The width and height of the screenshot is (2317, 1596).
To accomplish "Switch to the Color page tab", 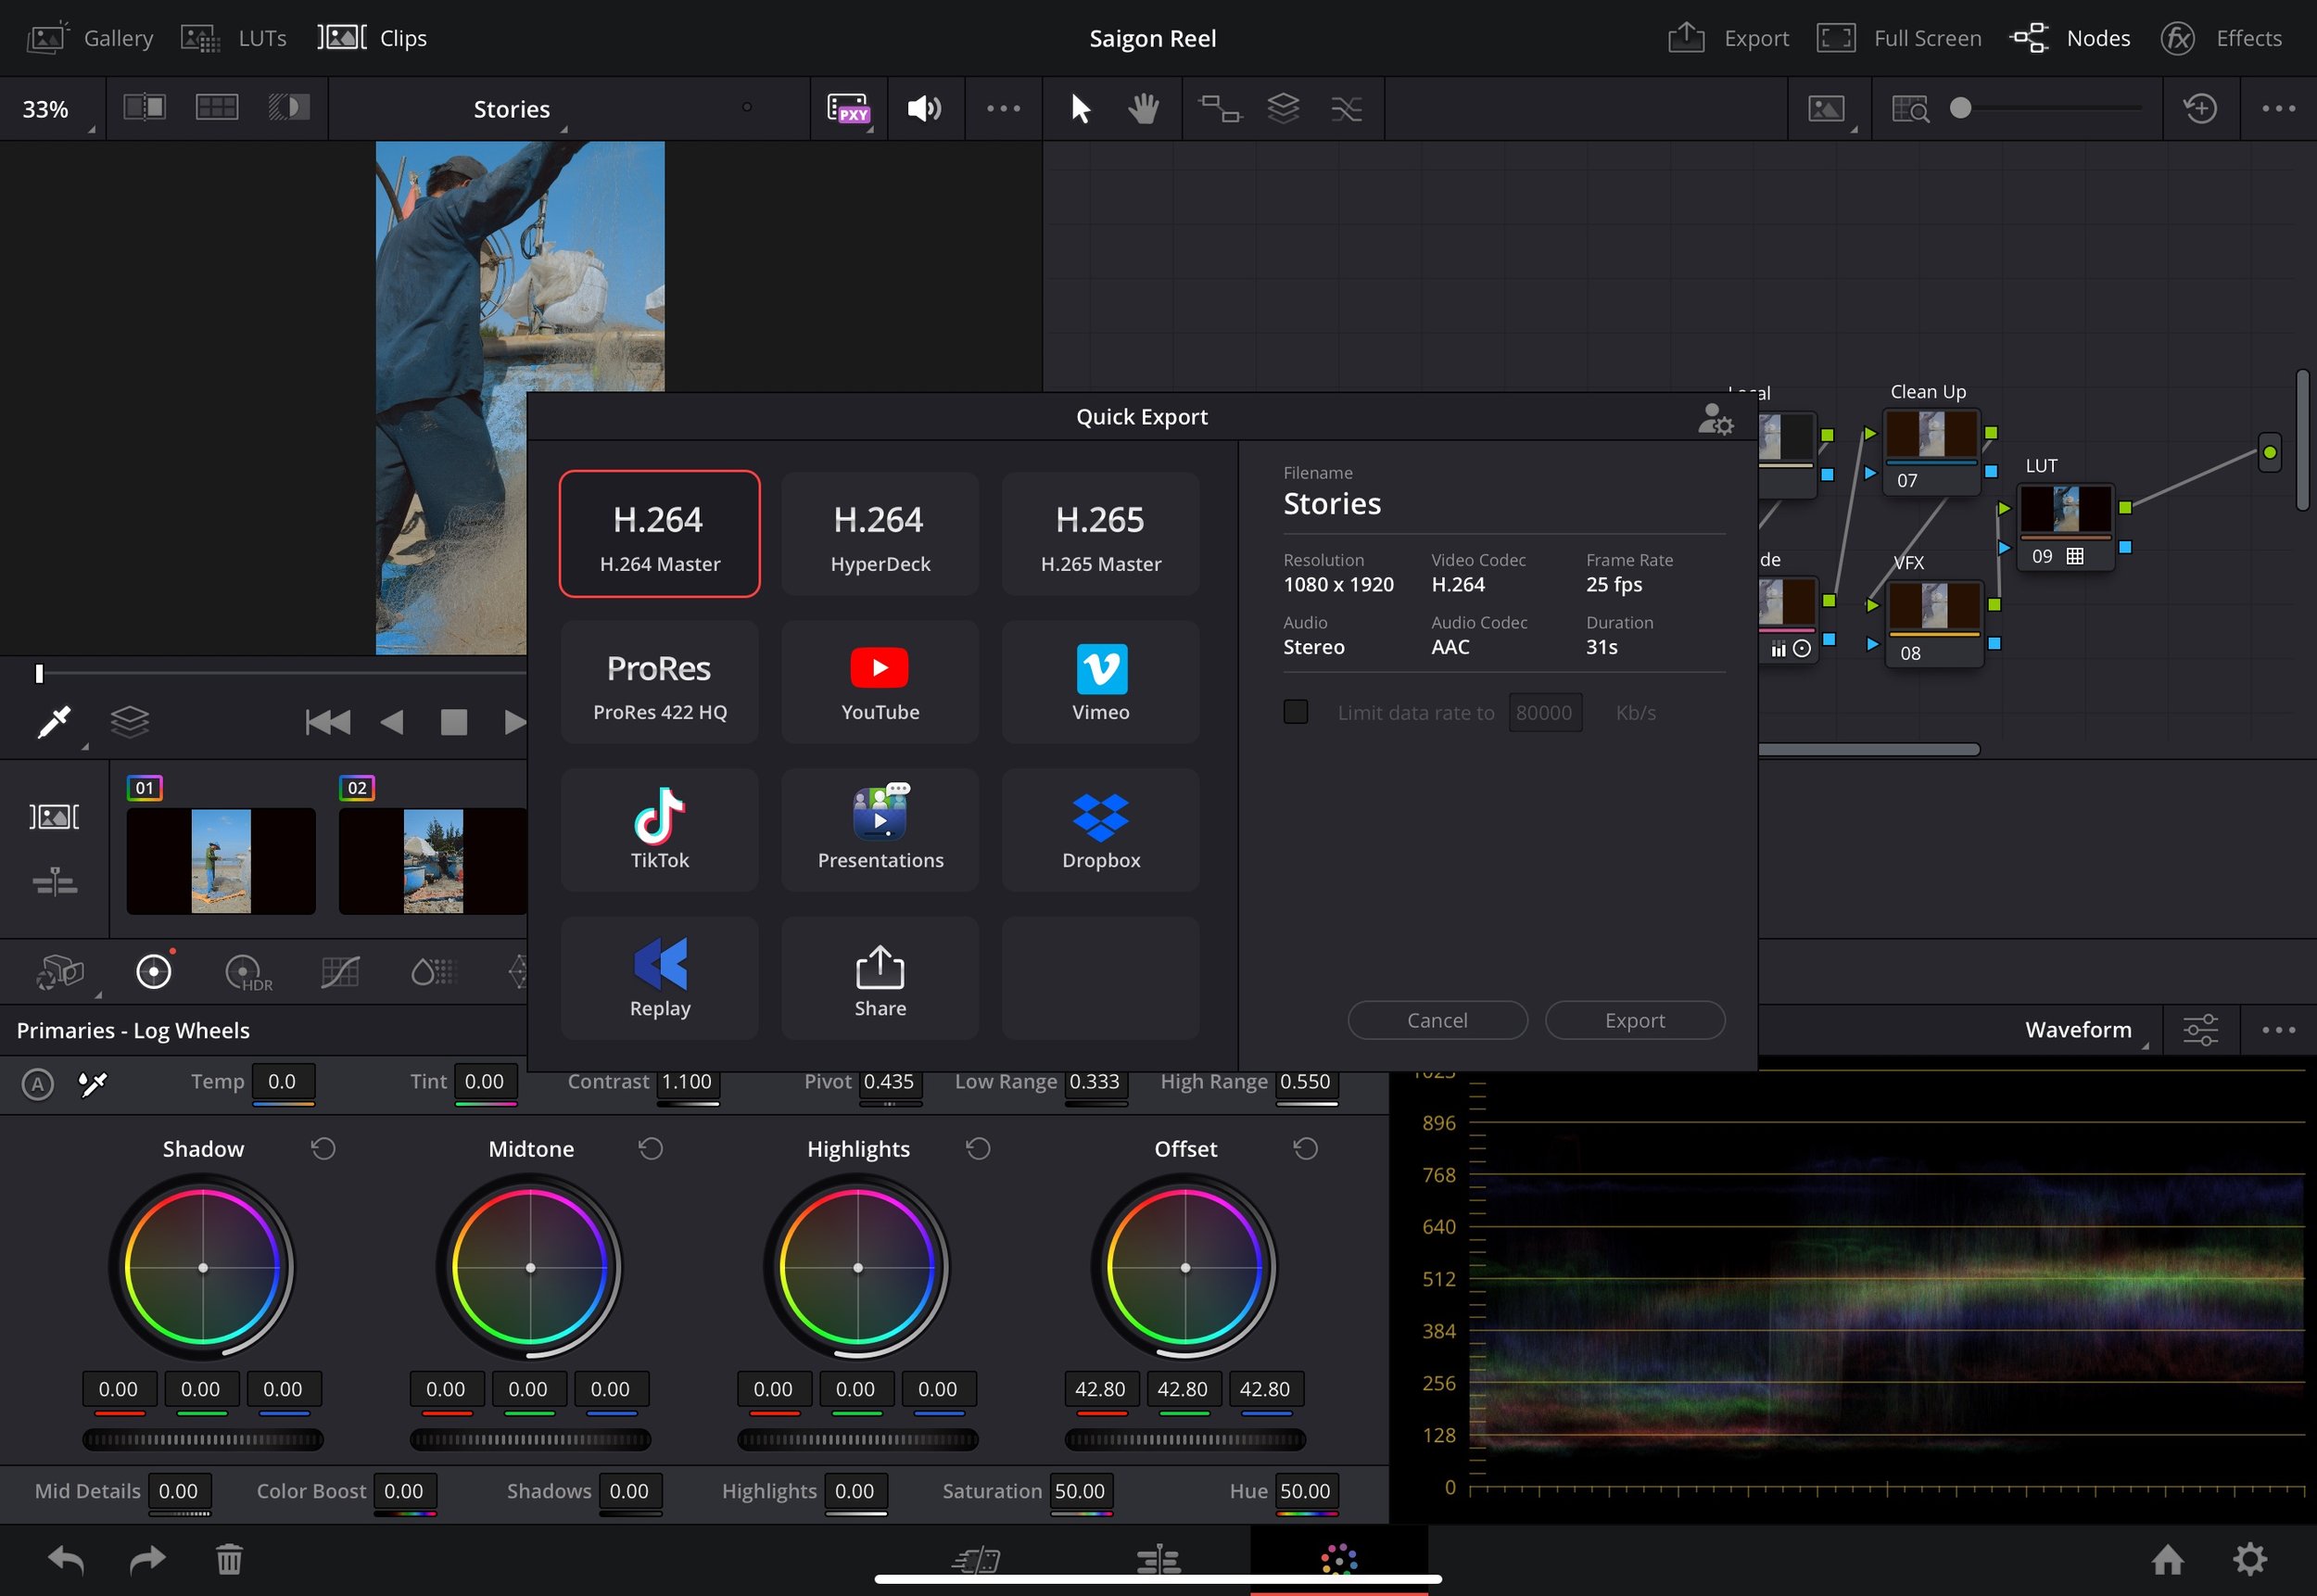I will point(1338,1559).
